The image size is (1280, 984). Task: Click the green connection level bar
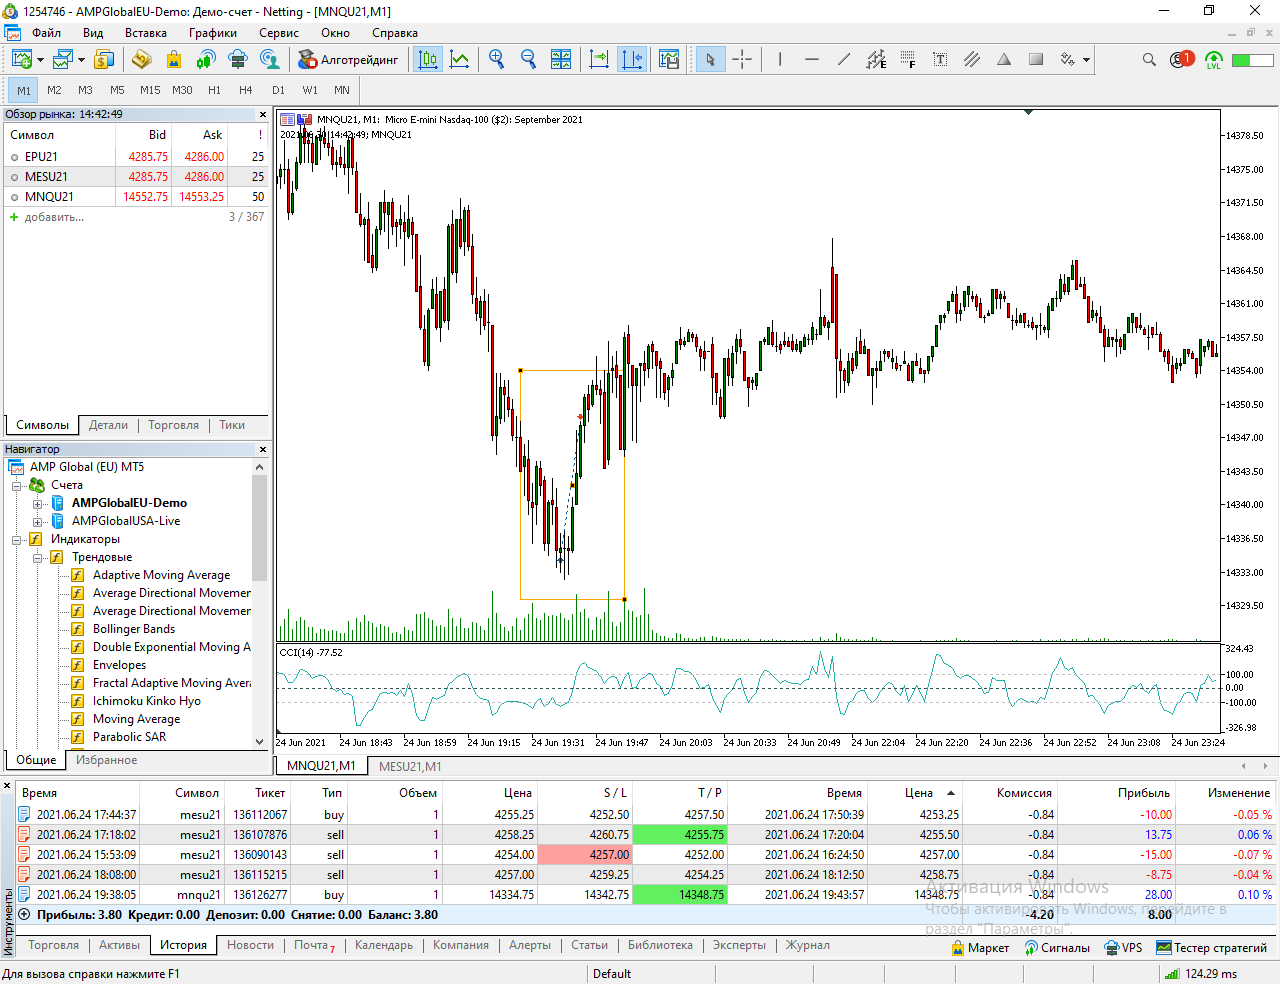1253,60
